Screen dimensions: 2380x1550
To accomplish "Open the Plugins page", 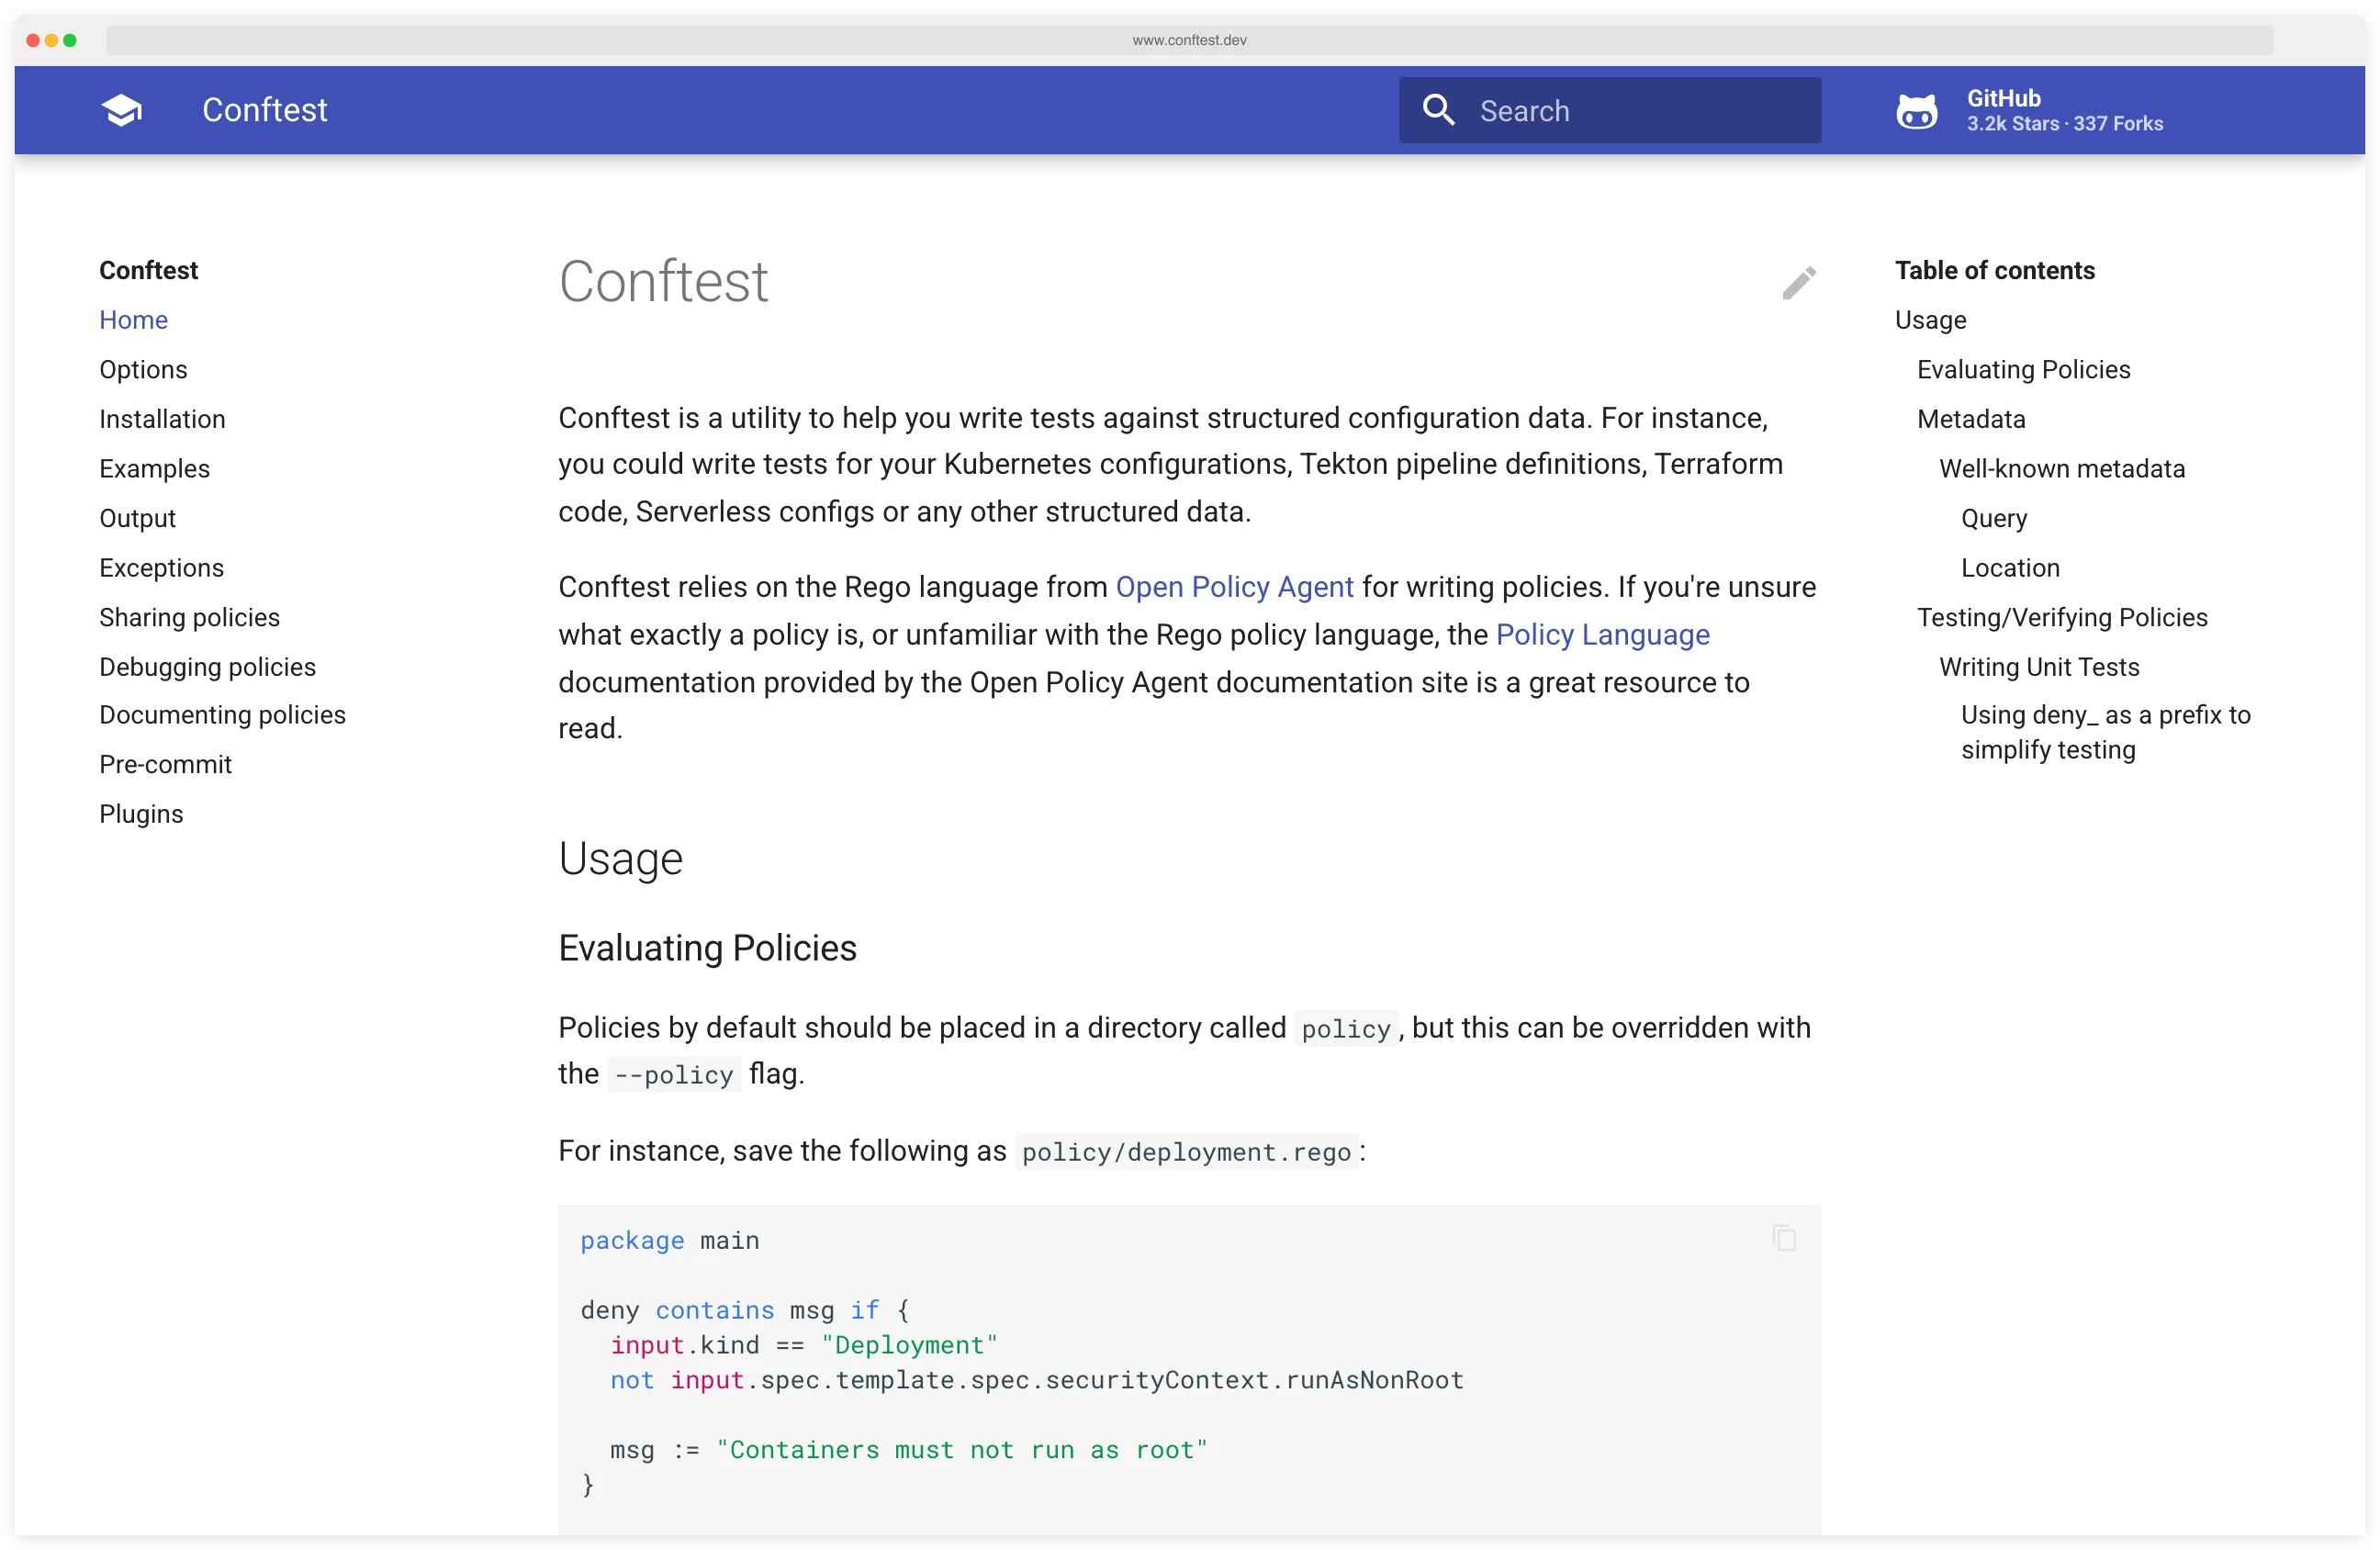I will pyautogui.click(x=141, y=813).
